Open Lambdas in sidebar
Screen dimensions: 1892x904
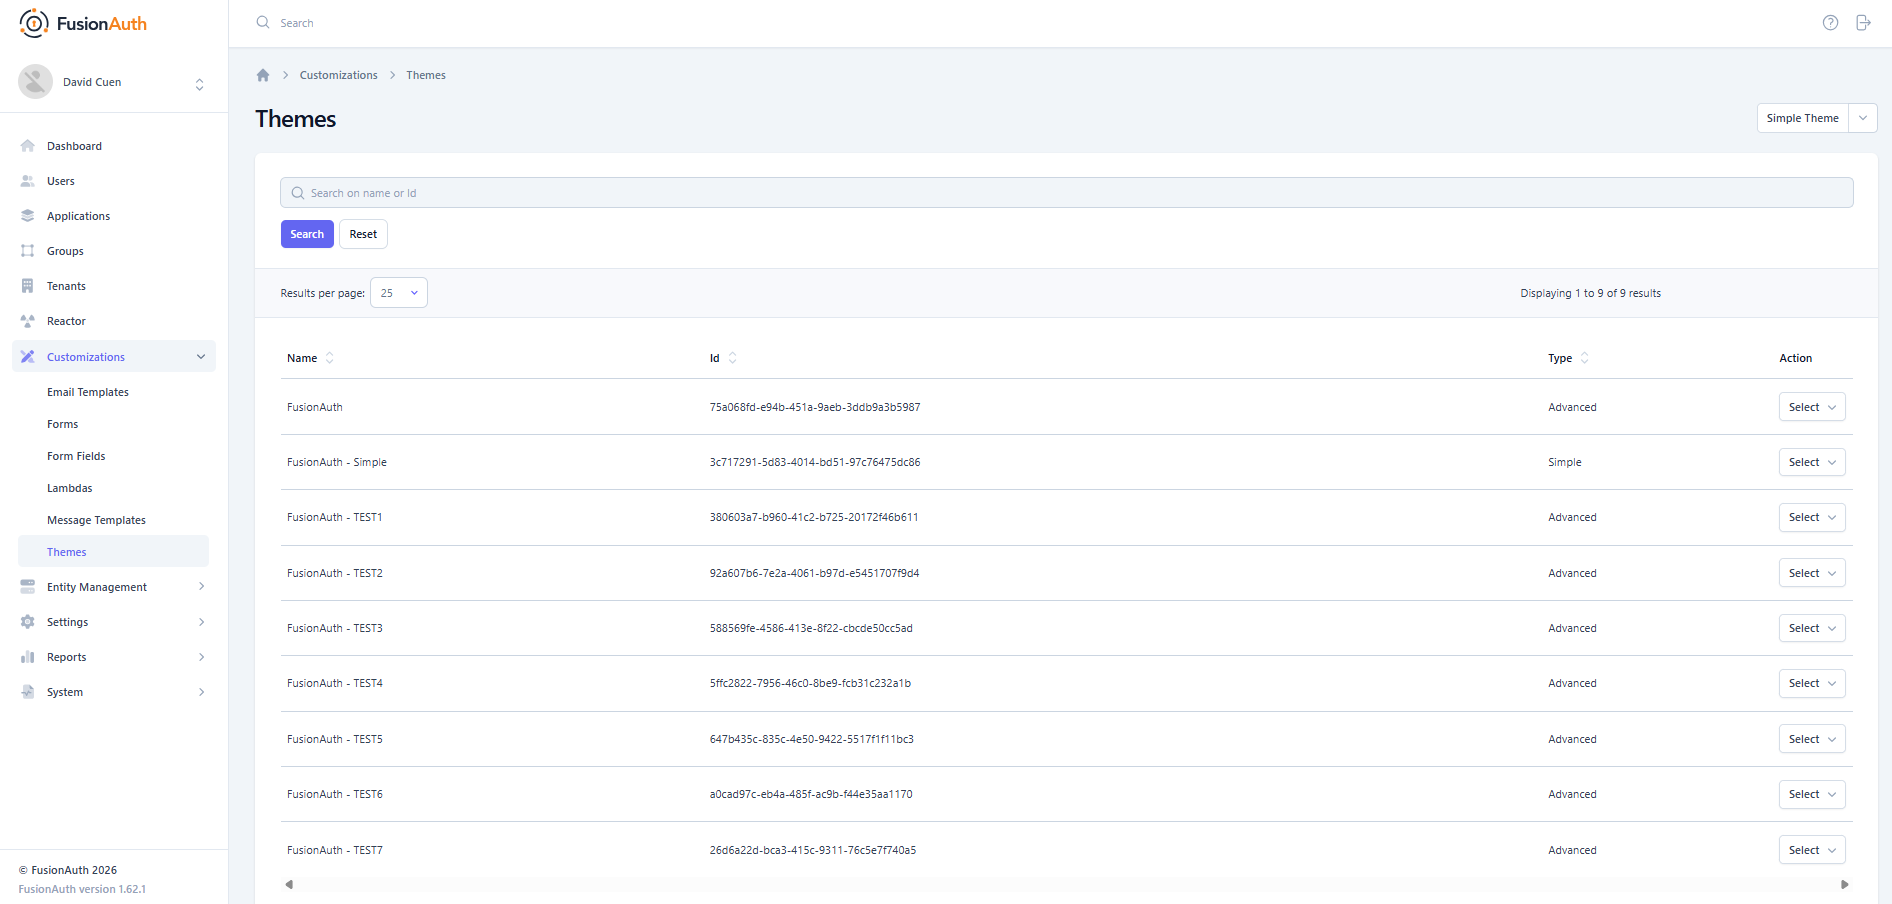[70, 488]
